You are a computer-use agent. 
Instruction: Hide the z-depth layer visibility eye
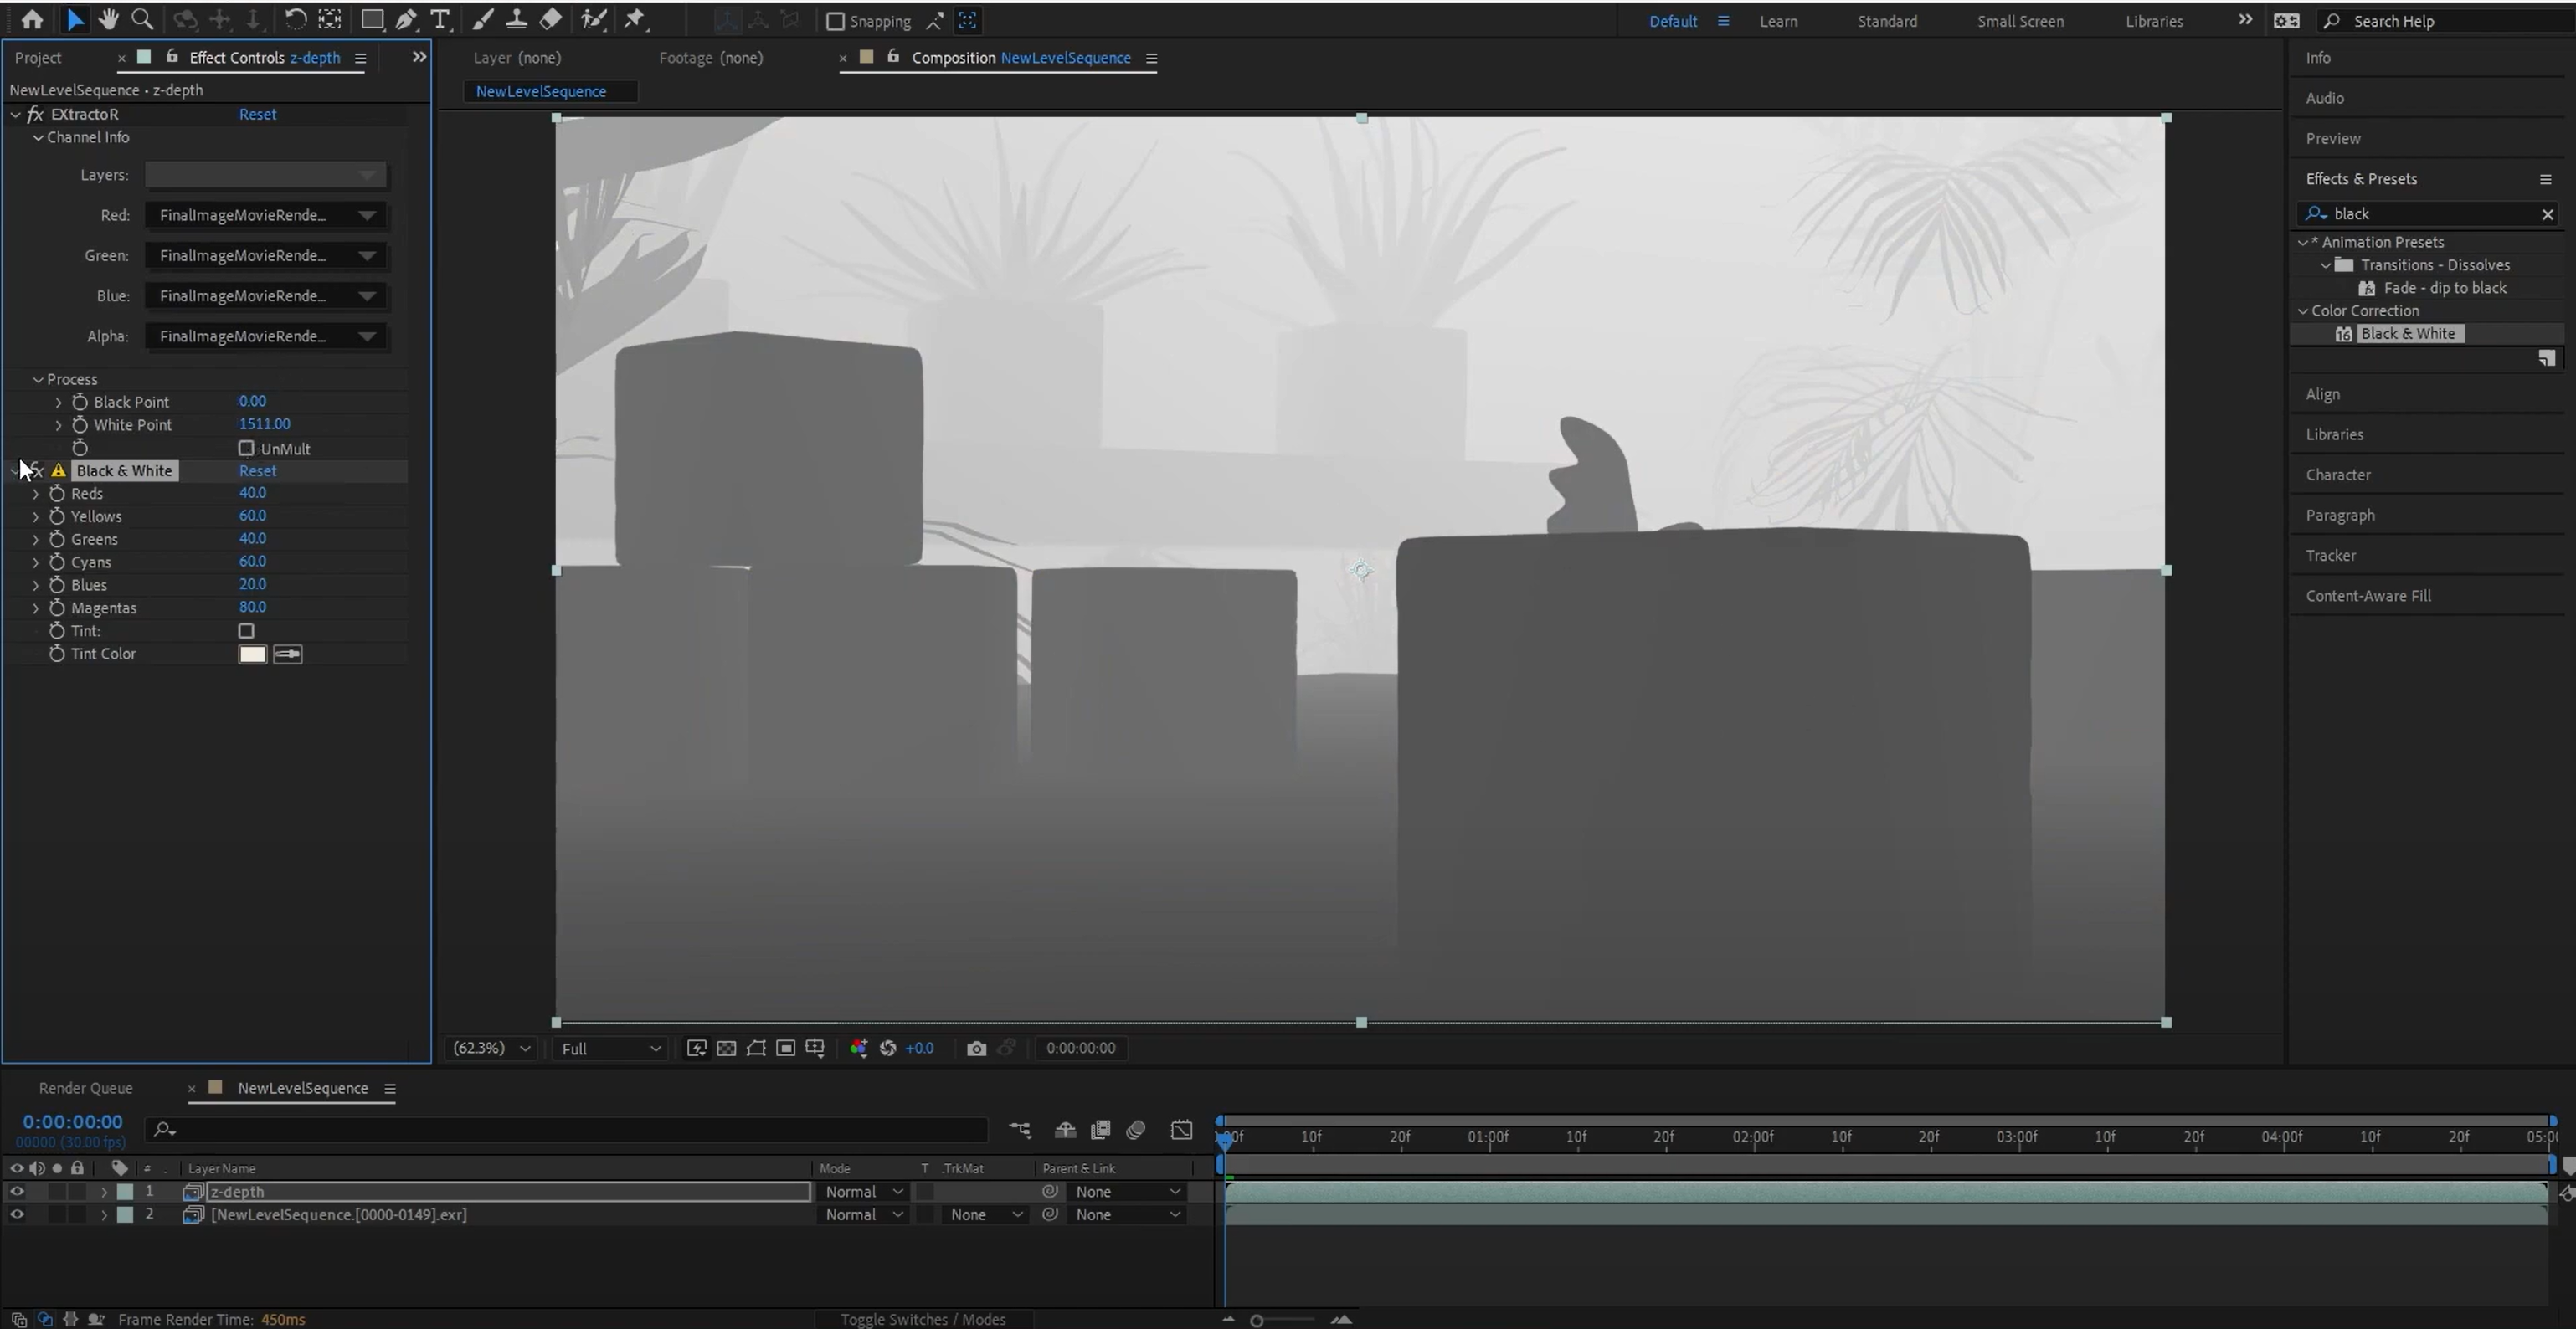(17, 1191)
